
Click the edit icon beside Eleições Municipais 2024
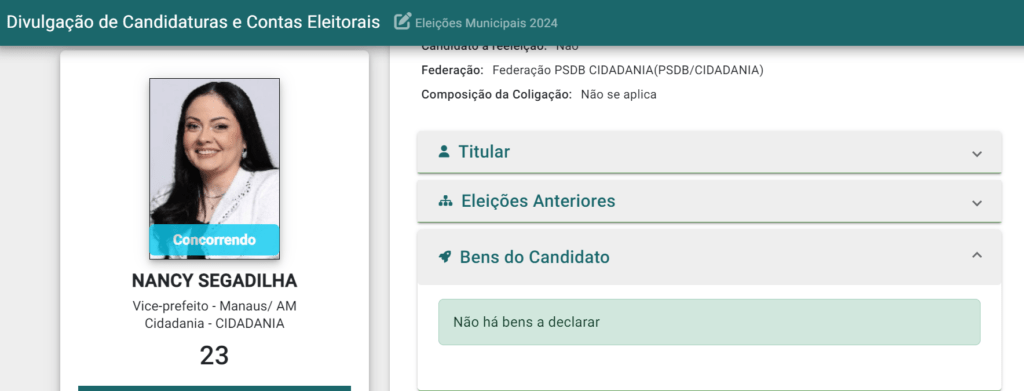click(402, 22)
